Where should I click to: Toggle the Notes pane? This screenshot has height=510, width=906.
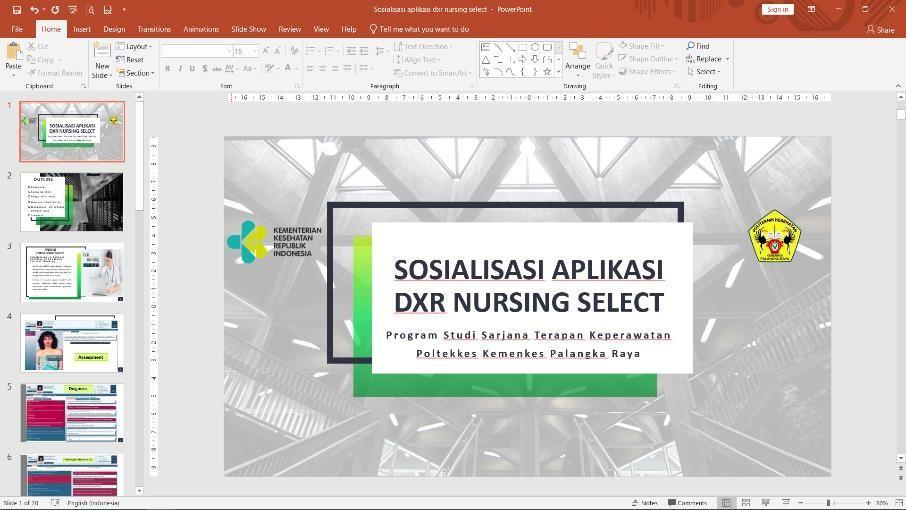645,503
